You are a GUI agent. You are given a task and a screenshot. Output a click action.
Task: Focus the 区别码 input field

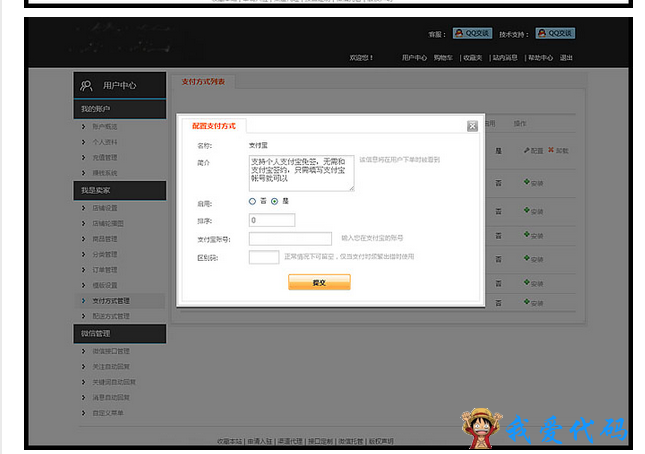pyautogui.click(x=264, y=257)
